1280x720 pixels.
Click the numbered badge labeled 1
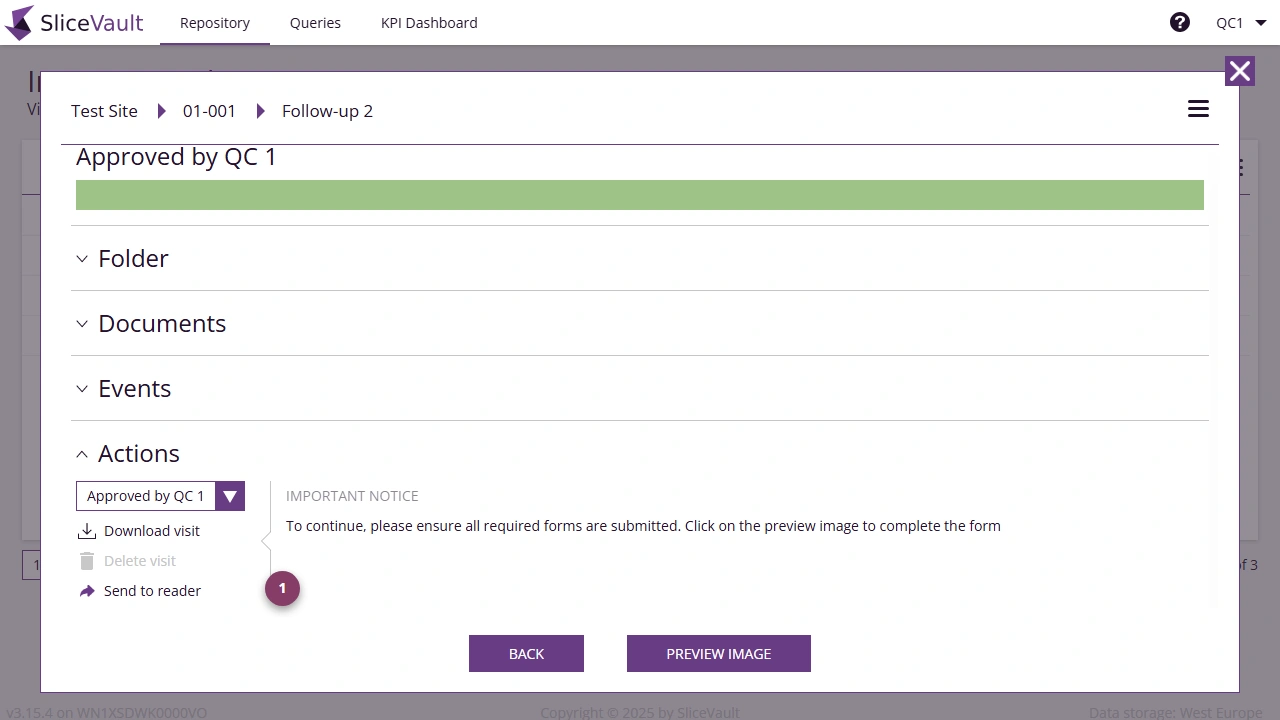282,589
